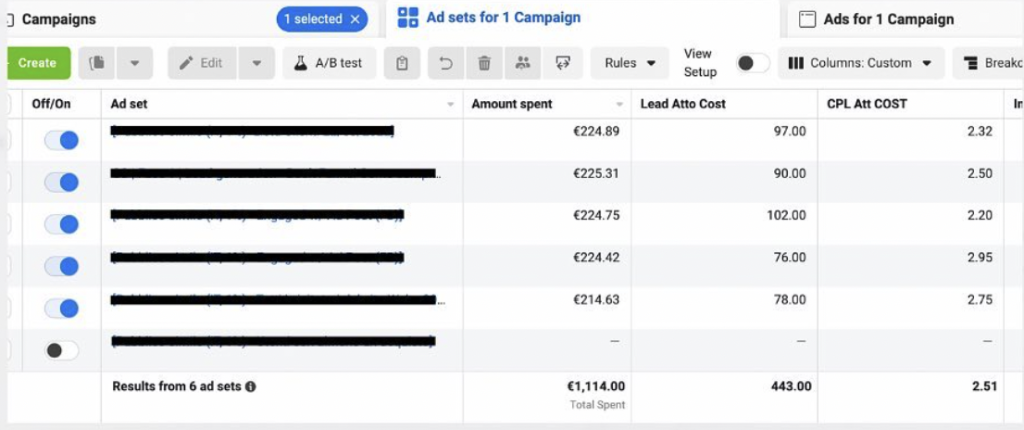This screenshot has height=430, width=1024.
Task: Click the Delete trash icon
Action: tap(484, 63)
